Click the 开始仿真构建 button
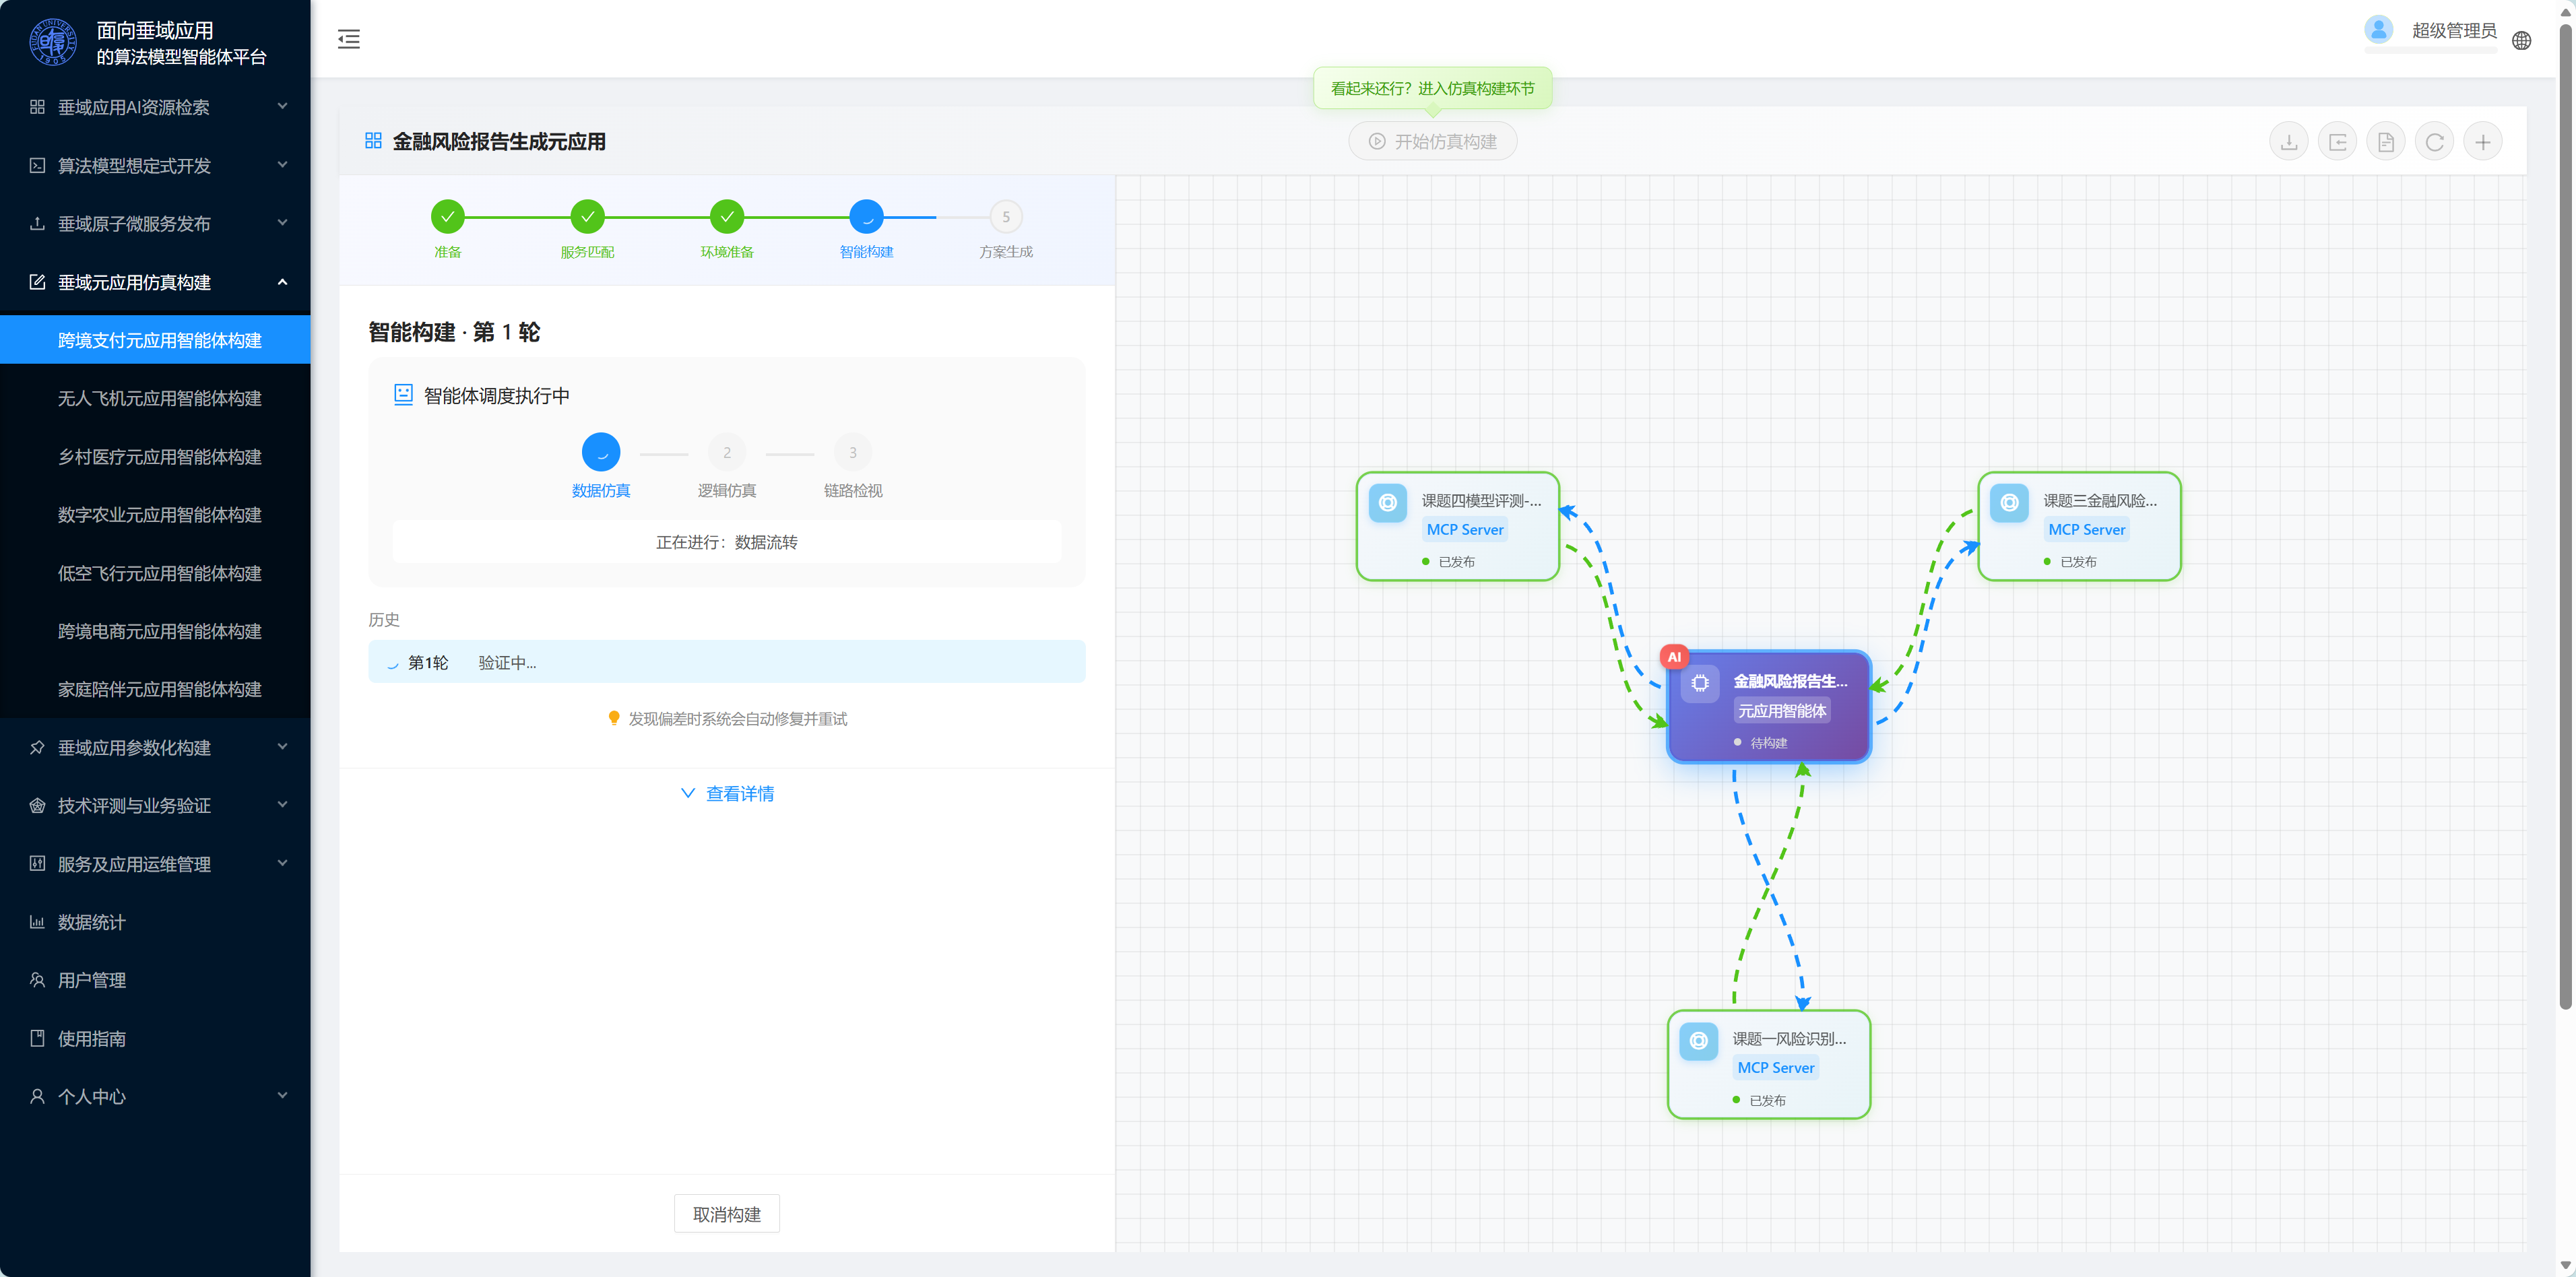This screenshot has width=2576, height=1277. coord(1432,142)
